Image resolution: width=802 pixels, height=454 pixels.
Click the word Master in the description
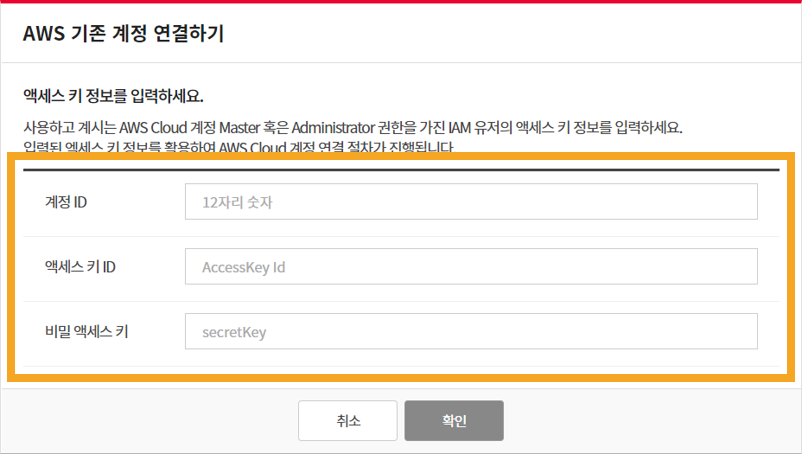(239, 127)
